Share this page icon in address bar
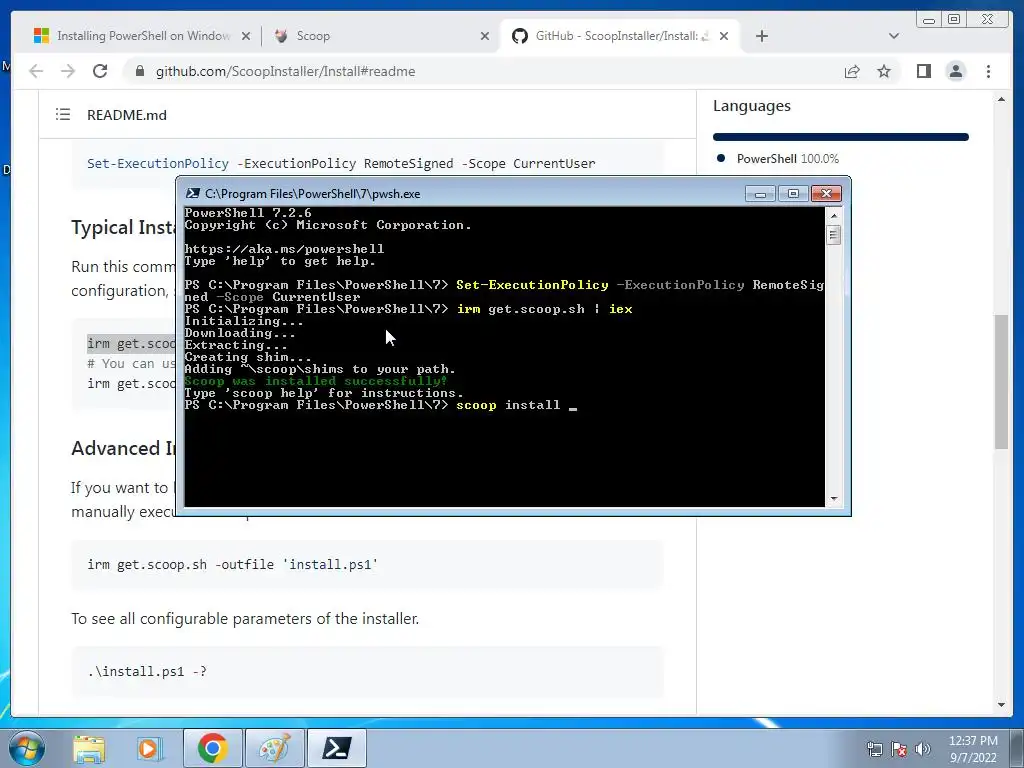The height and width of the screenshot is (768, 1024). tap(852, 71)
